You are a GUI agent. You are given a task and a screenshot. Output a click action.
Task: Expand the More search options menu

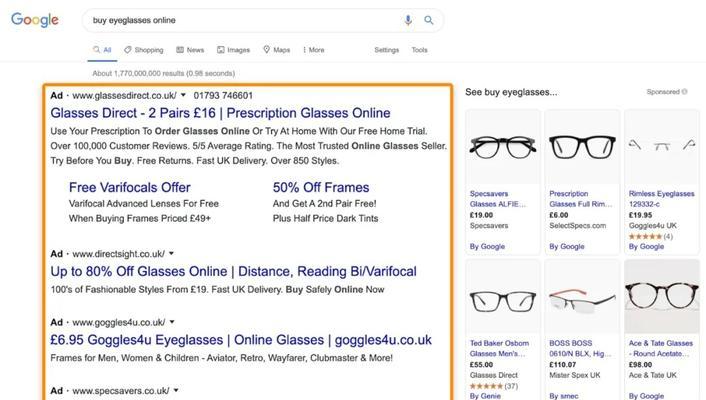click(x=314, y=50)
